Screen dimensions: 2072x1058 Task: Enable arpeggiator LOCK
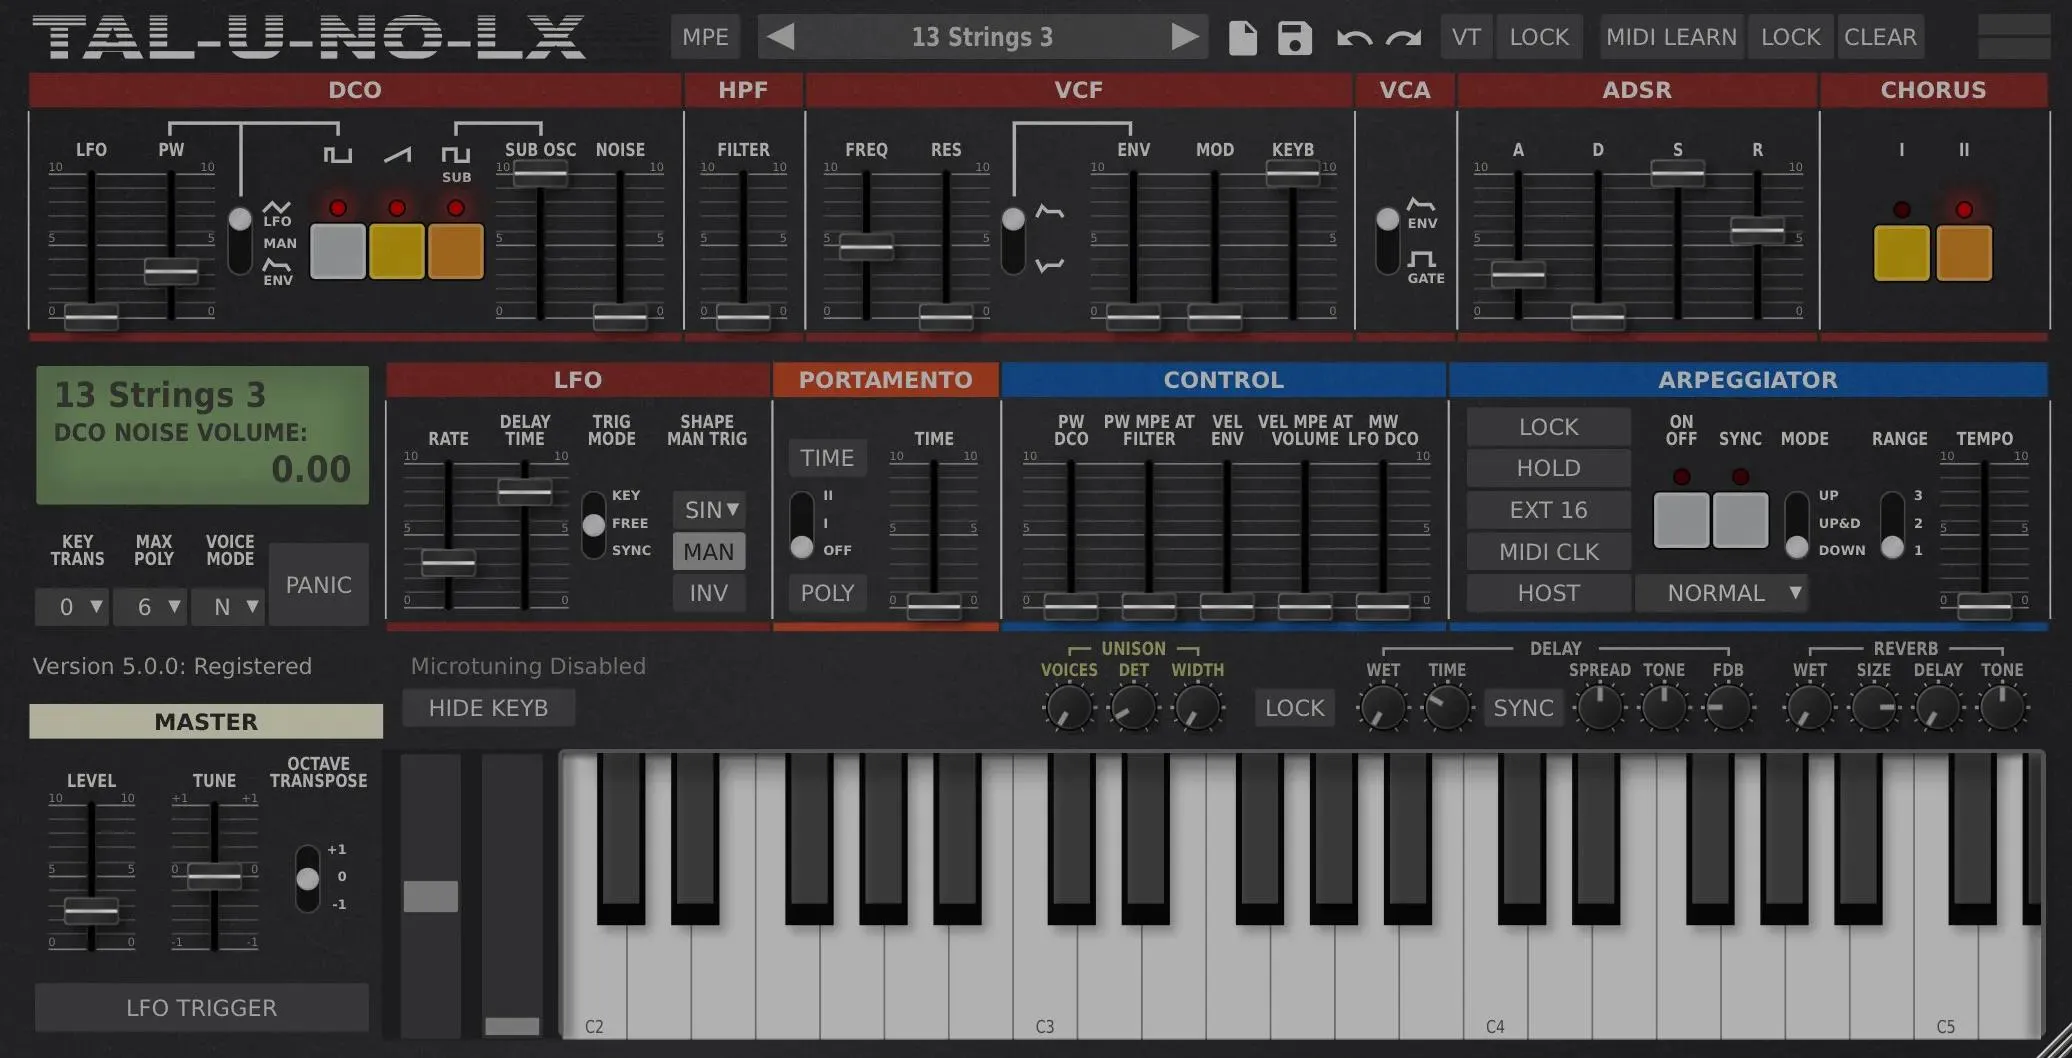click(x=1548, y=427)
